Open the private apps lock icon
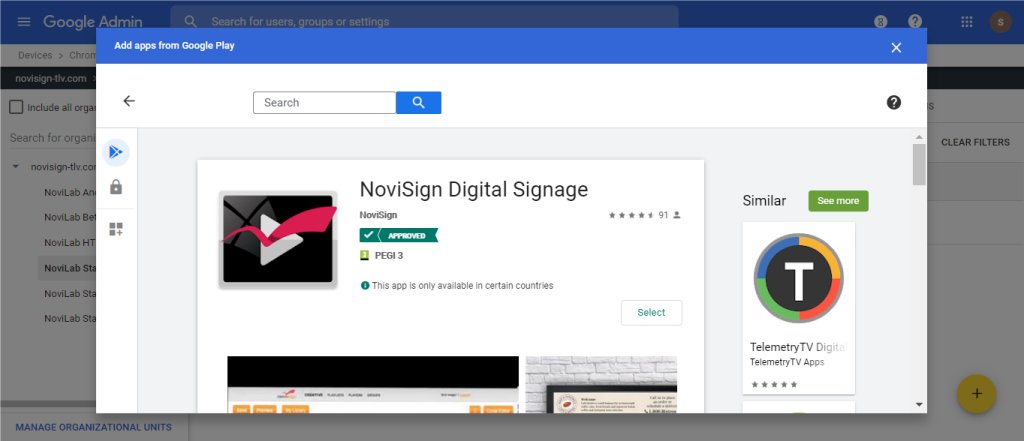 [116, 188]
